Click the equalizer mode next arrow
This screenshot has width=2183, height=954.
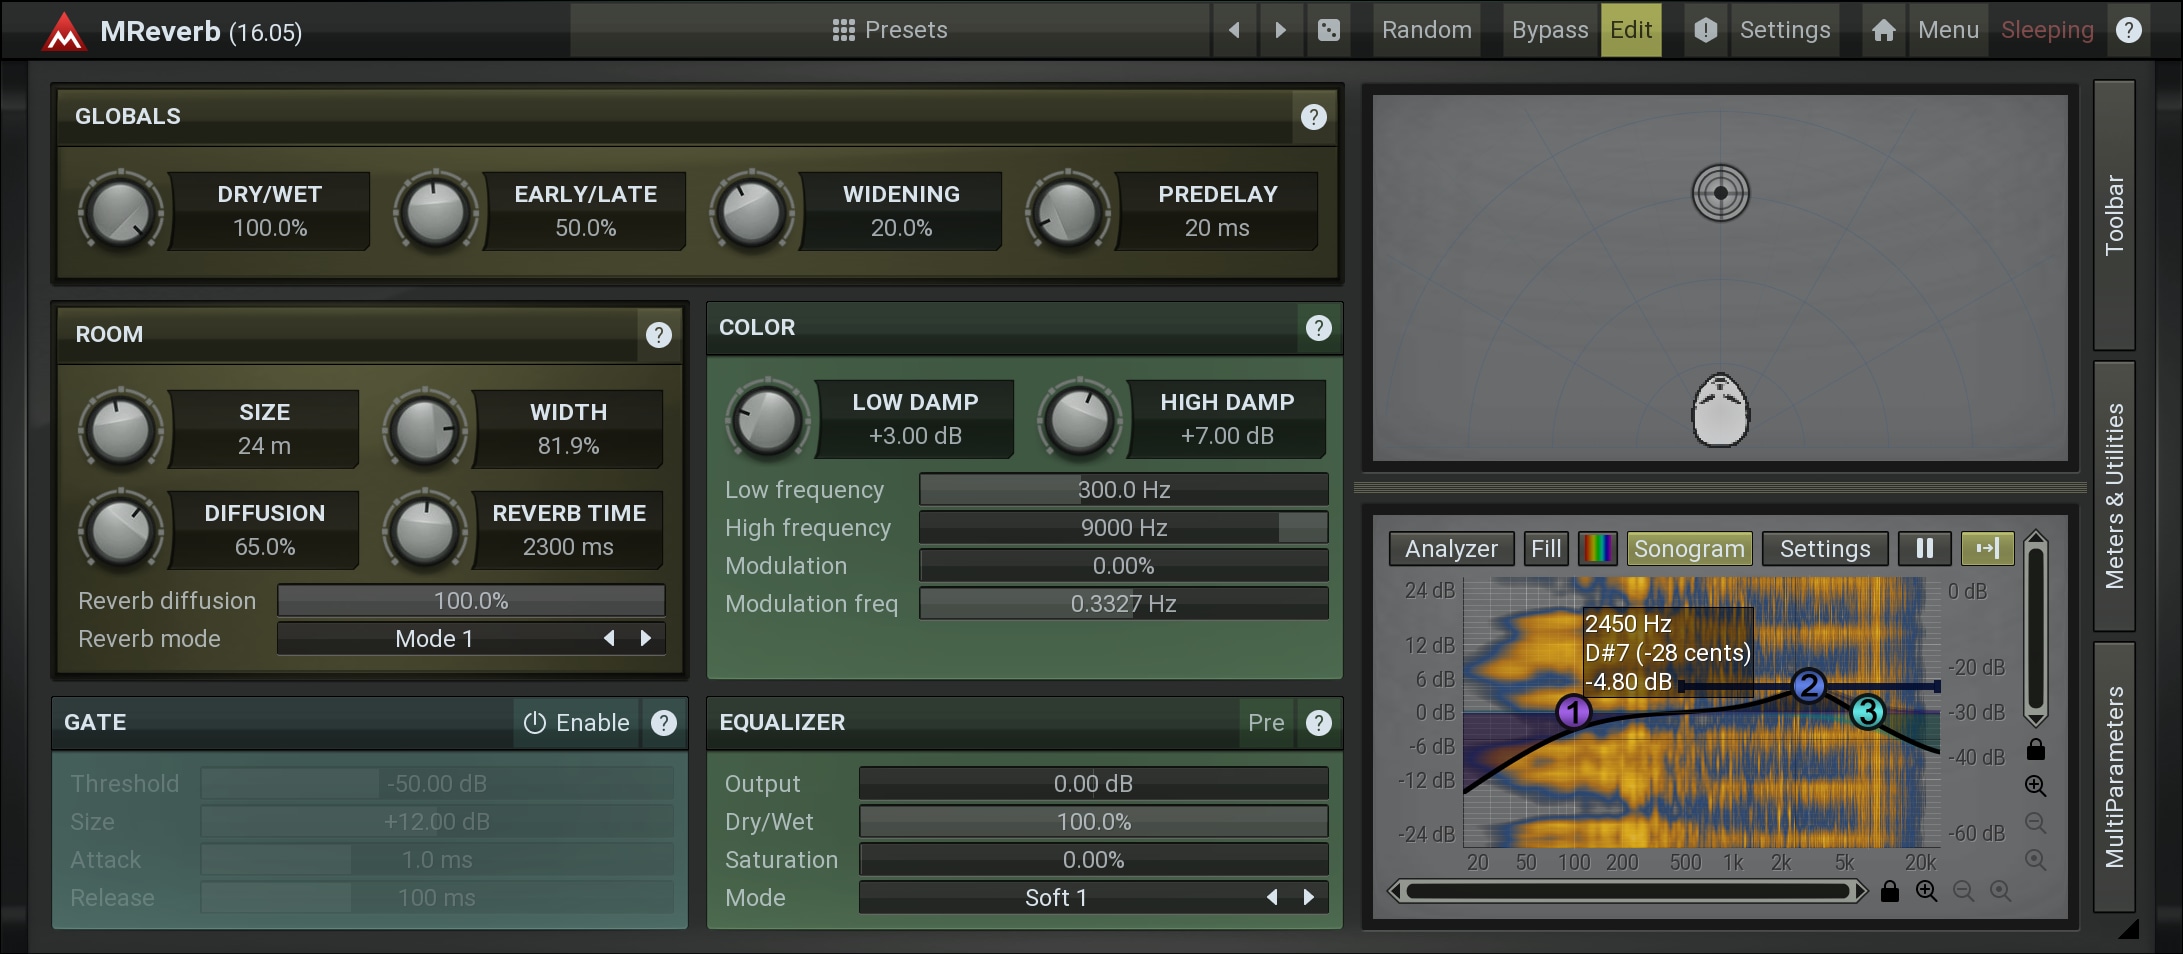coord(1309,897)
